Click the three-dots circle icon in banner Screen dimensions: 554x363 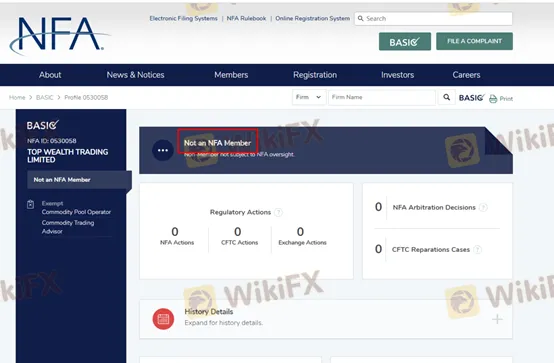pyautogui.click(x=163, y=150)
